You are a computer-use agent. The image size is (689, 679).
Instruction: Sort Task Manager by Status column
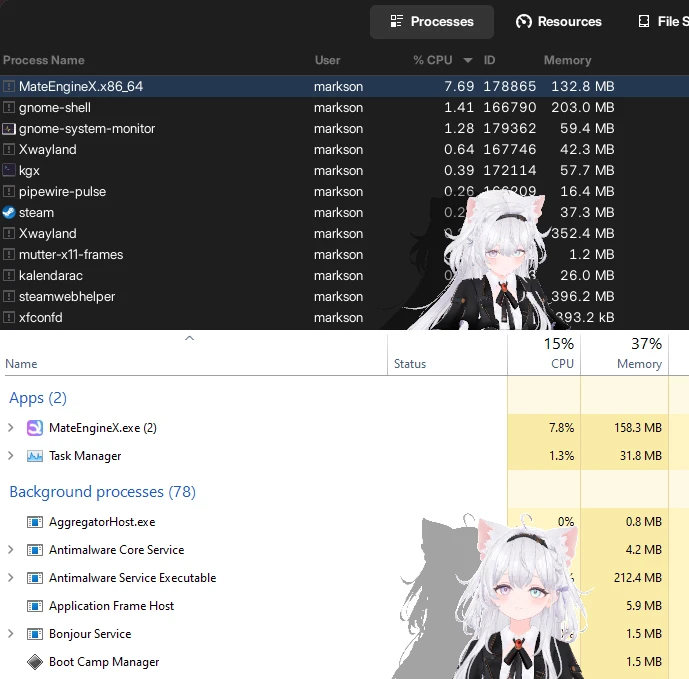coord(410,364)
